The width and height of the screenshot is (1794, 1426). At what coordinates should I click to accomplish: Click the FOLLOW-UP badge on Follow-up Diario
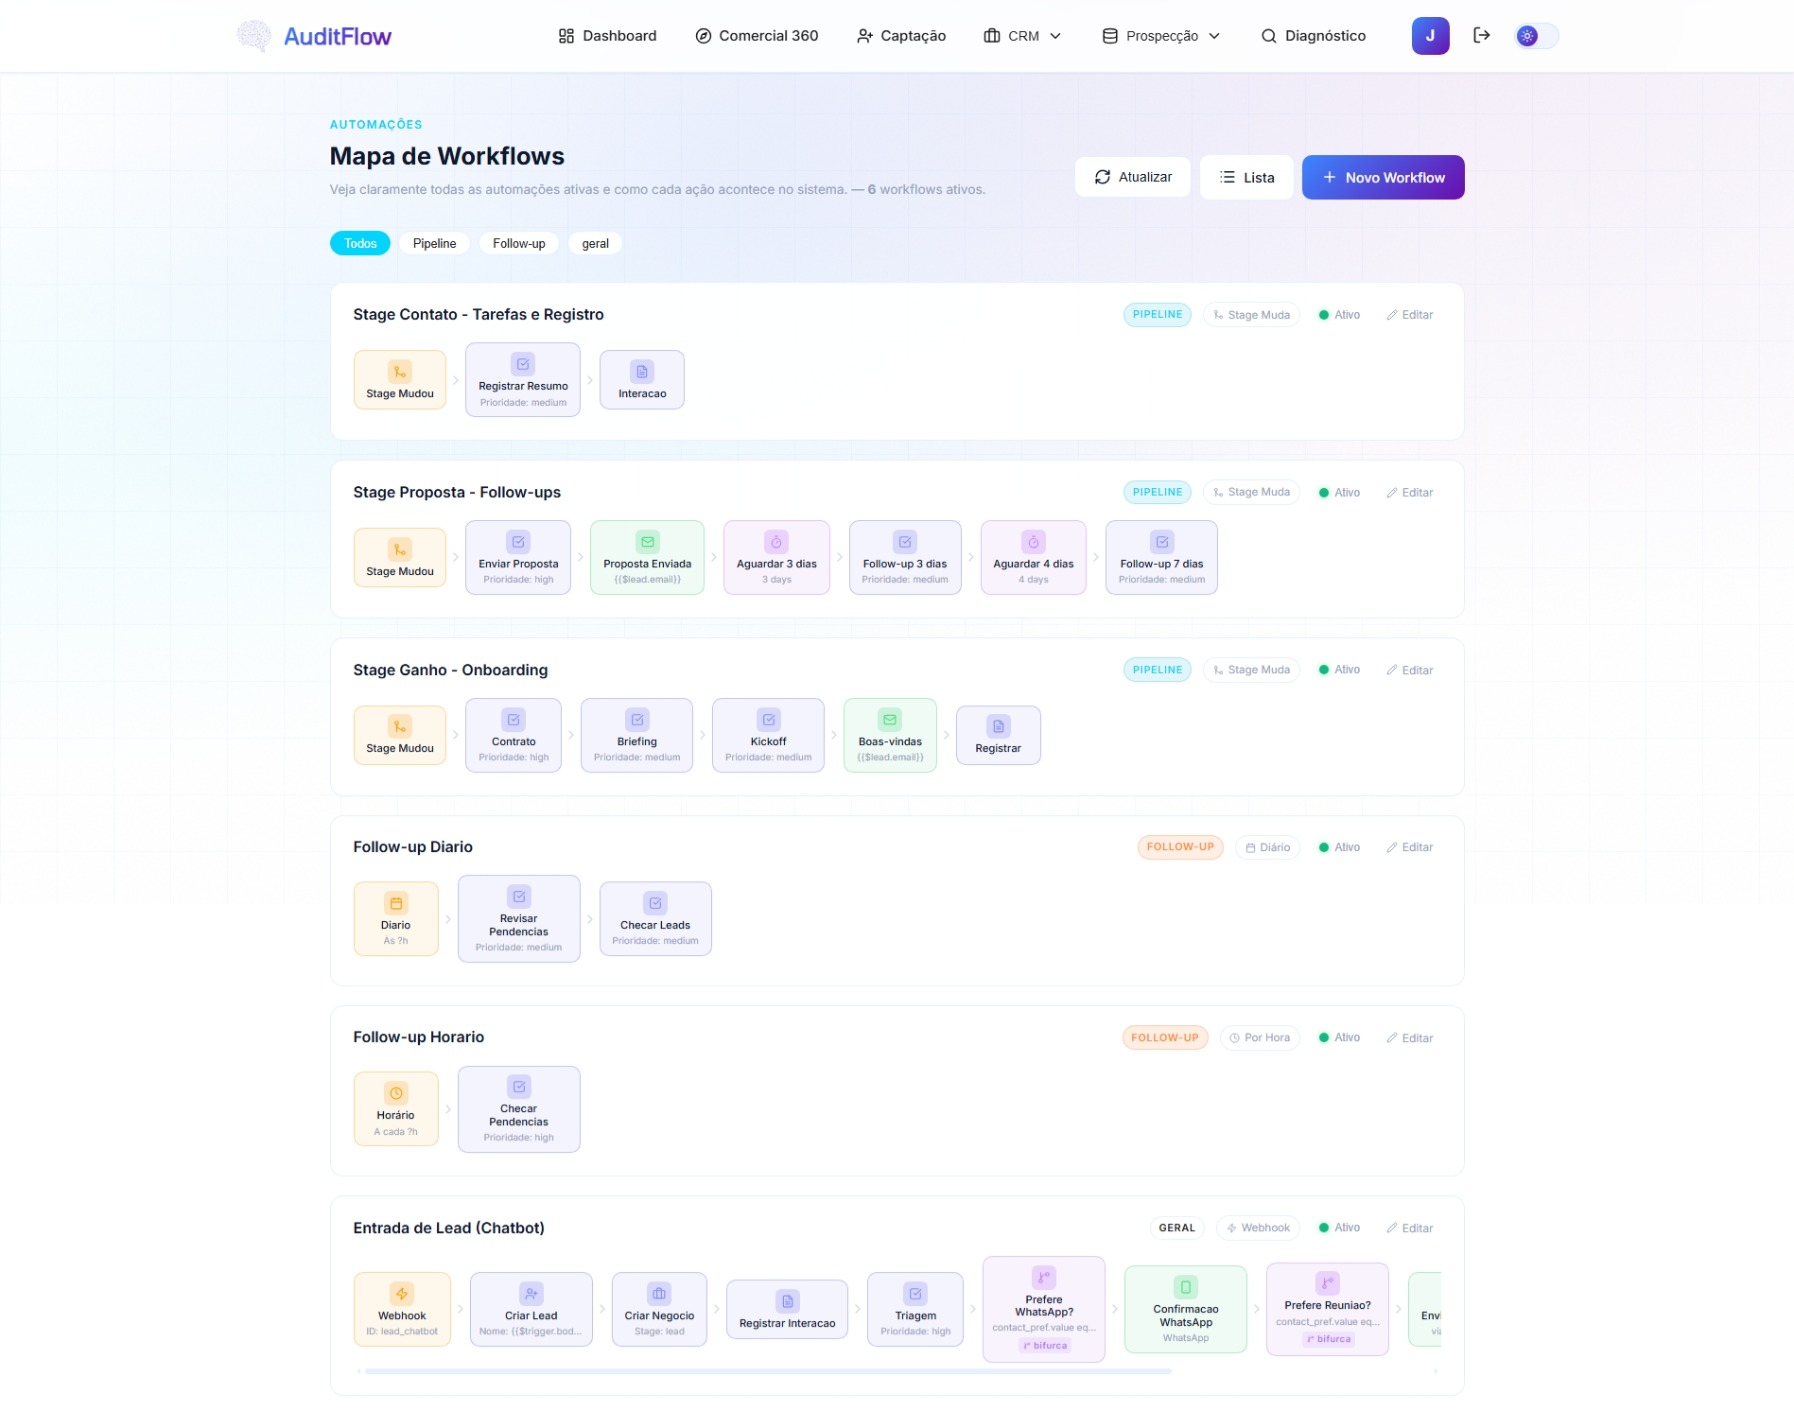click(x=1180, y=847)
